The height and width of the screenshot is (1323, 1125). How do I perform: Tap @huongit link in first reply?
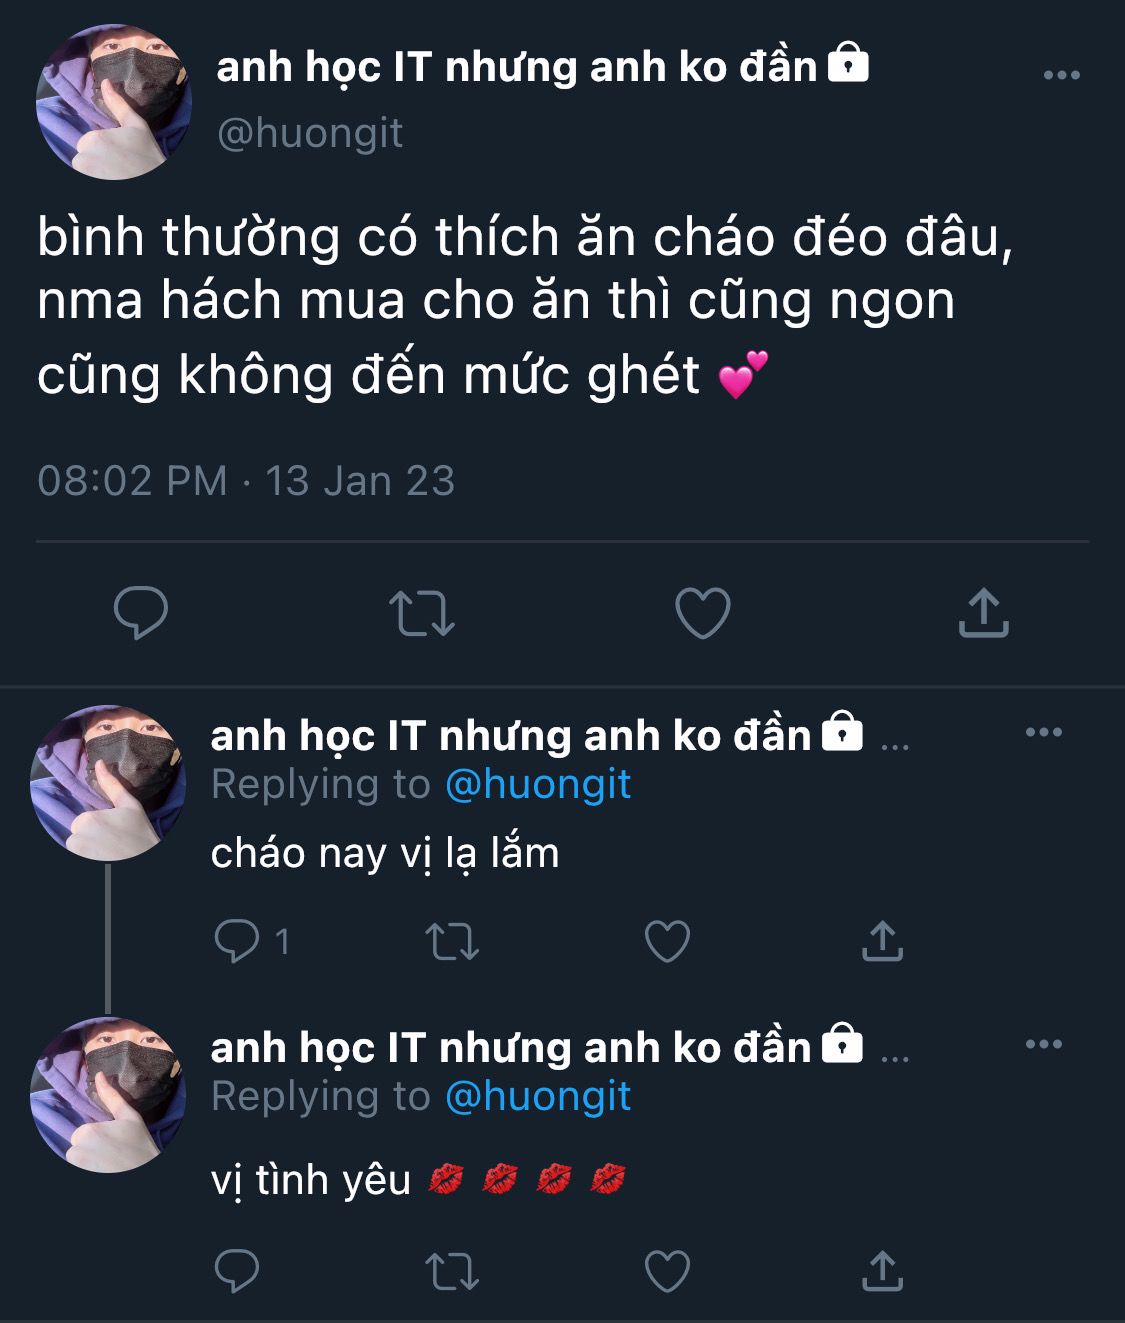point(538,784)
